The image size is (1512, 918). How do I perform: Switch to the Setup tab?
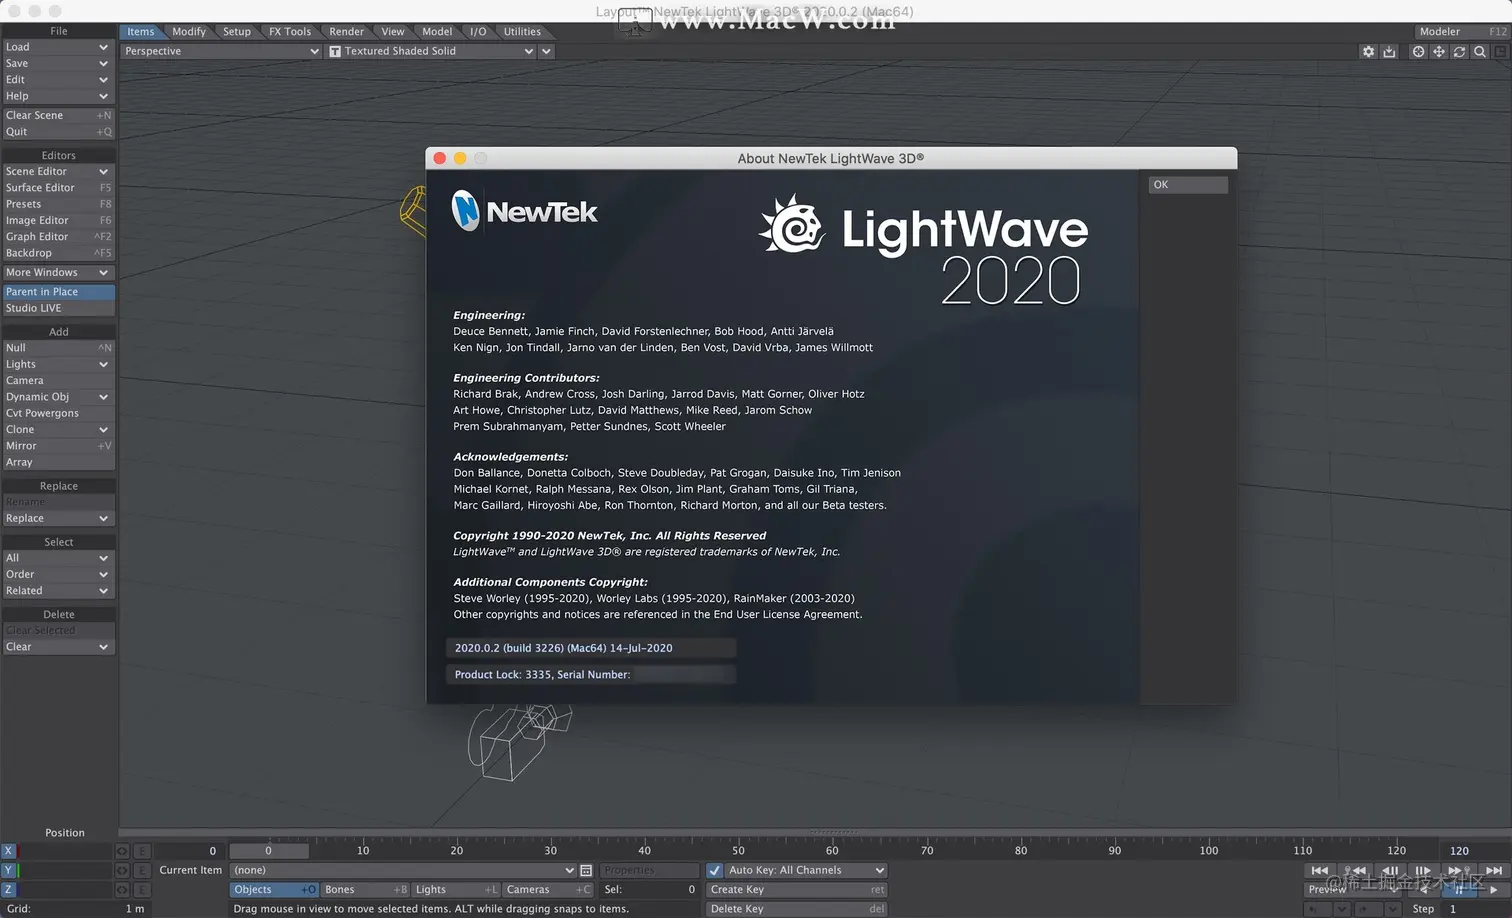[237, 31]
